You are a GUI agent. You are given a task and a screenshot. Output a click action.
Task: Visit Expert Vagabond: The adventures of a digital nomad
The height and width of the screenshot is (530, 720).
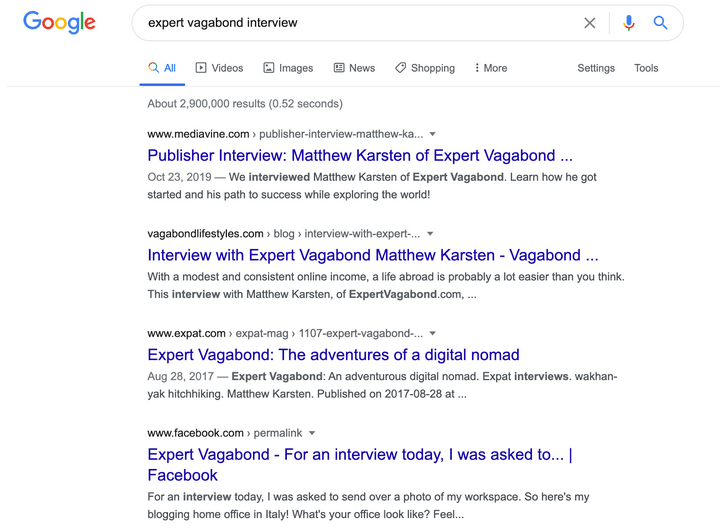click(333, 354)
